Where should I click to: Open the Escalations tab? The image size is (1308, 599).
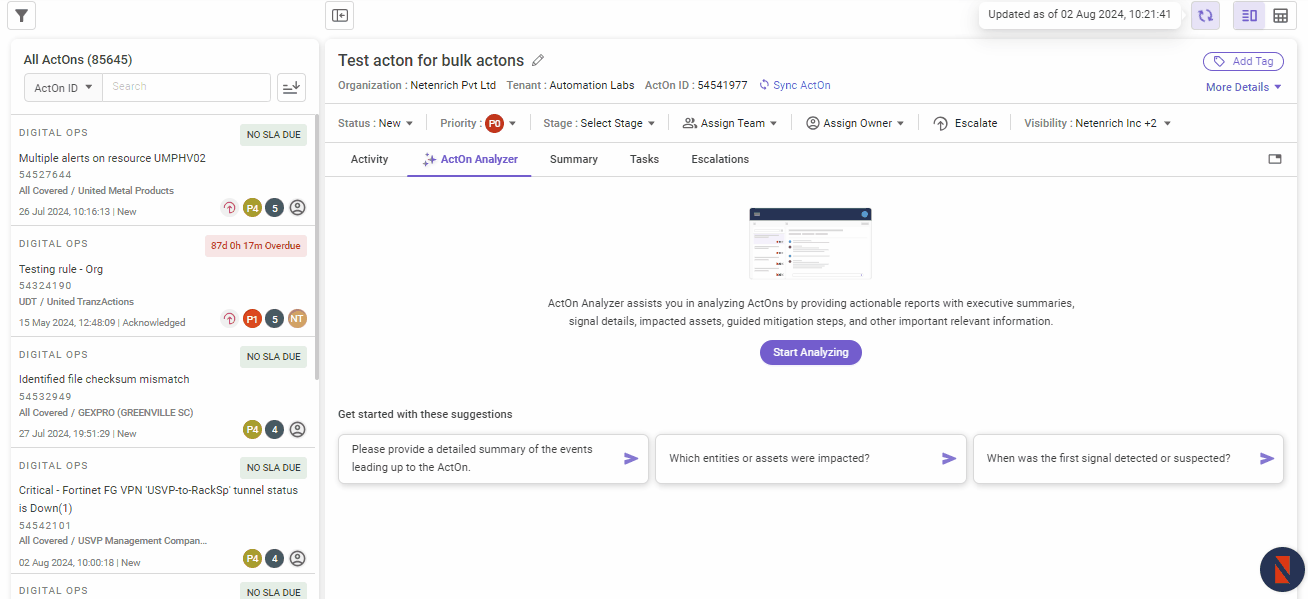click(x=720, y=159)
